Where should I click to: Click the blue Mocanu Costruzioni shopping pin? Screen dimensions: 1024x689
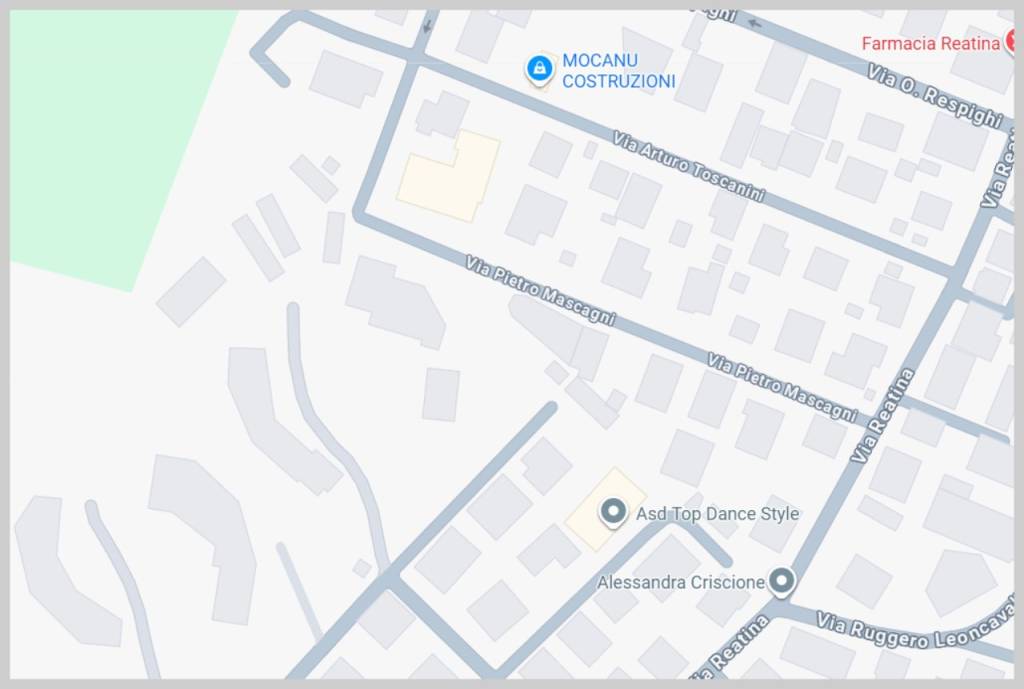click(539, 69)
